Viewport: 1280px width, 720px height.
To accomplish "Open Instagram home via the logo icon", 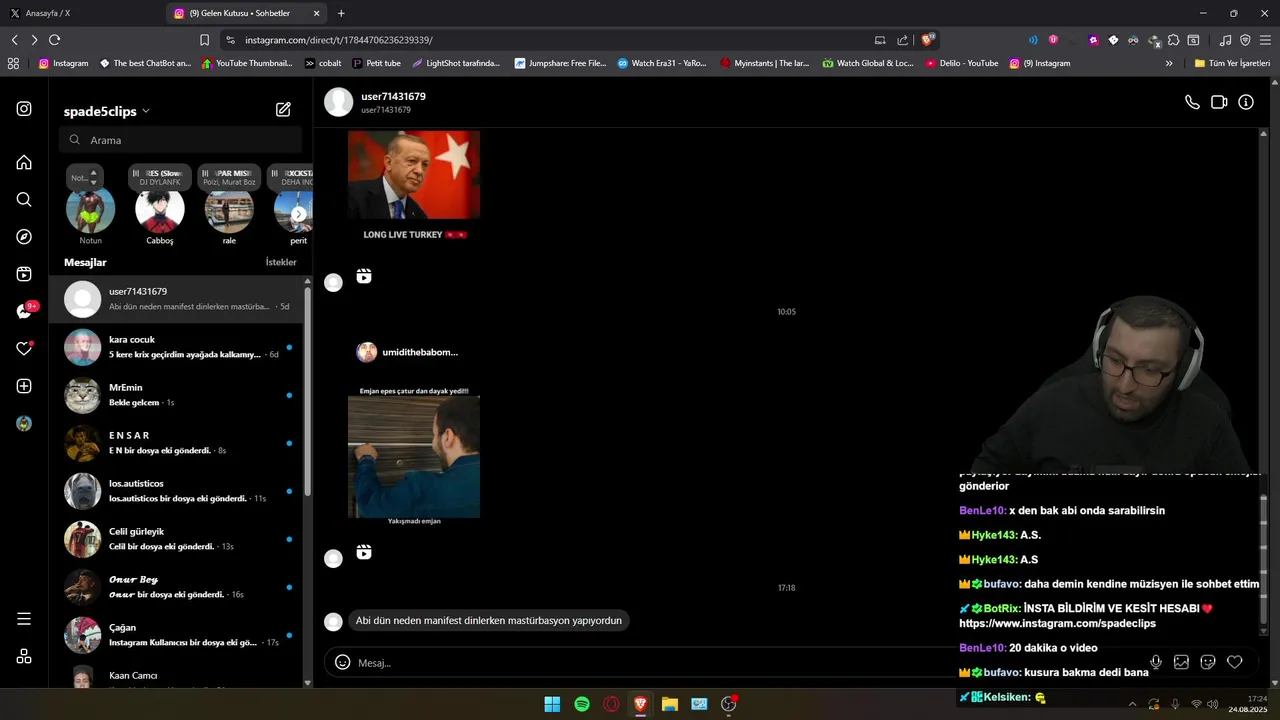I will 24,109.
